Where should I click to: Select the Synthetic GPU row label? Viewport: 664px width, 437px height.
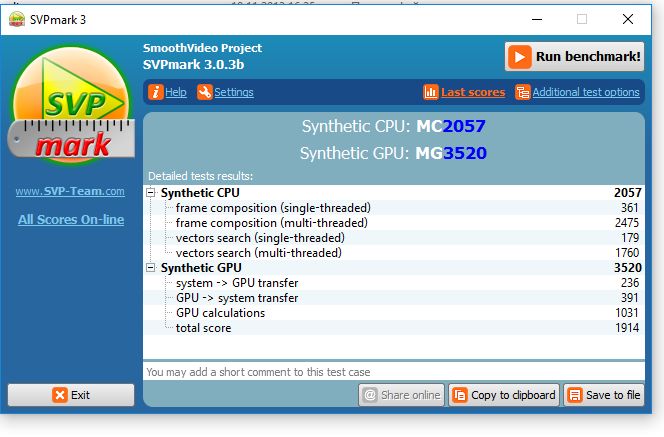201,268
